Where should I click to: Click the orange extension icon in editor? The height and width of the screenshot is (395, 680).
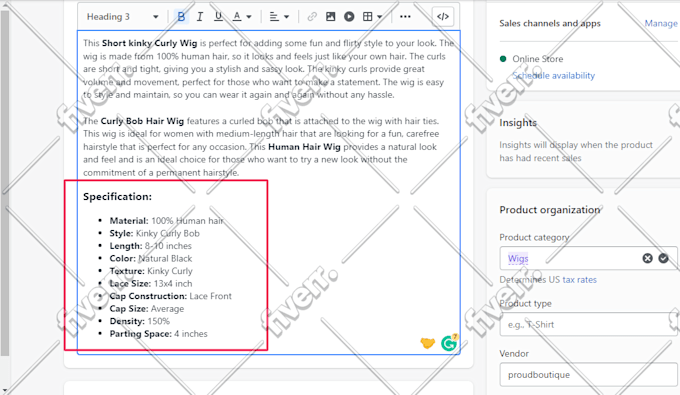428,343
